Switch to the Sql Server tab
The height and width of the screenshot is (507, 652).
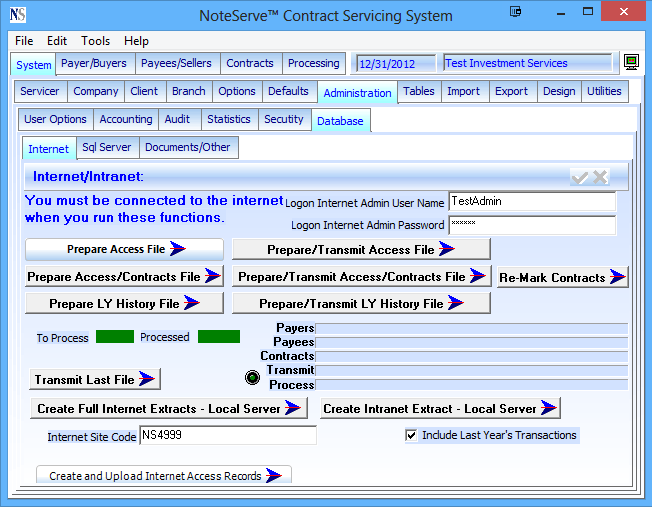(x=107, y=148)
